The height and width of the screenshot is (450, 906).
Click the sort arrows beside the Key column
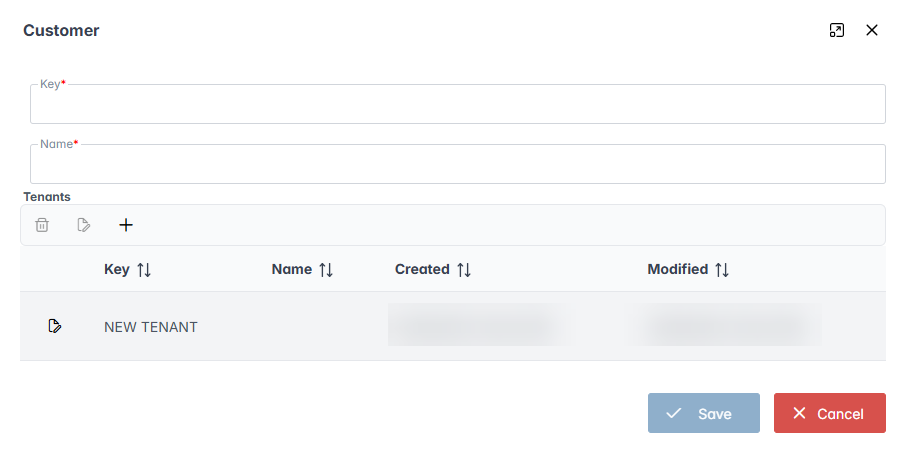tap(144, 270)
